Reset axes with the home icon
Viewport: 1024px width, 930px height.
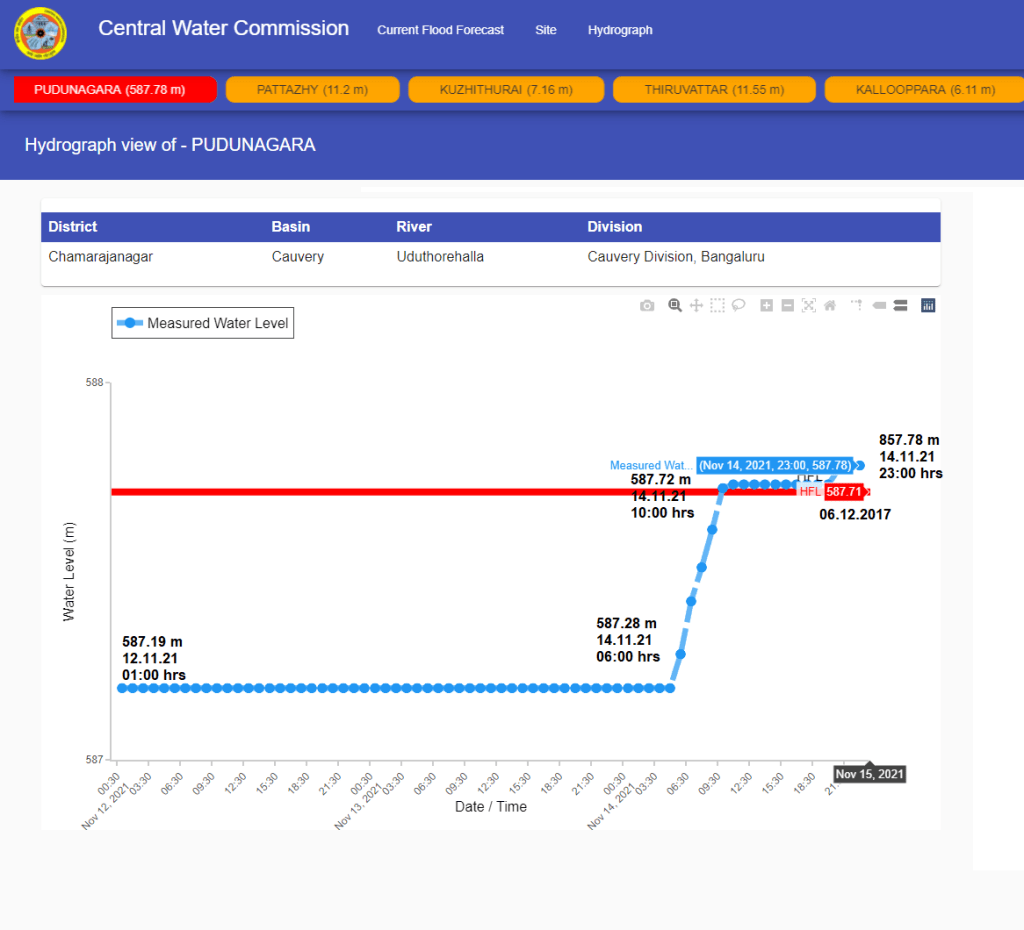pos(829,306)
